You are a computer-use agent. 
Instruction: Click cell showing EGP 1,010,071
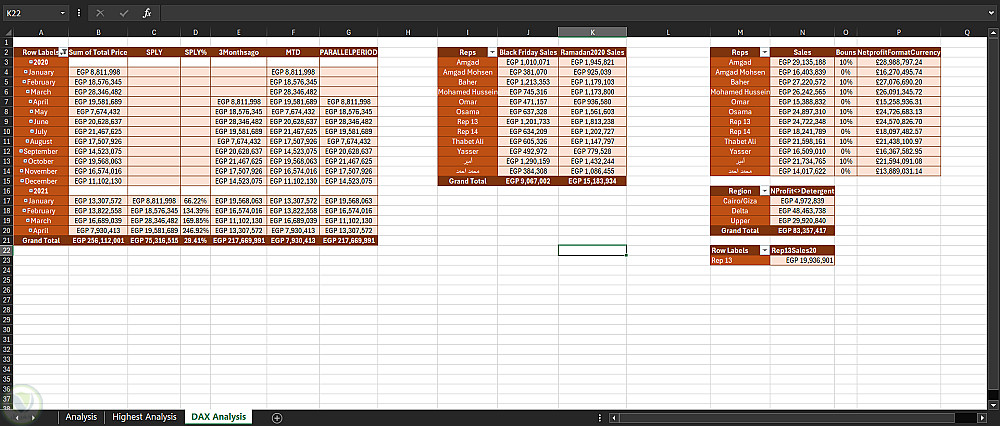(528, 62)
